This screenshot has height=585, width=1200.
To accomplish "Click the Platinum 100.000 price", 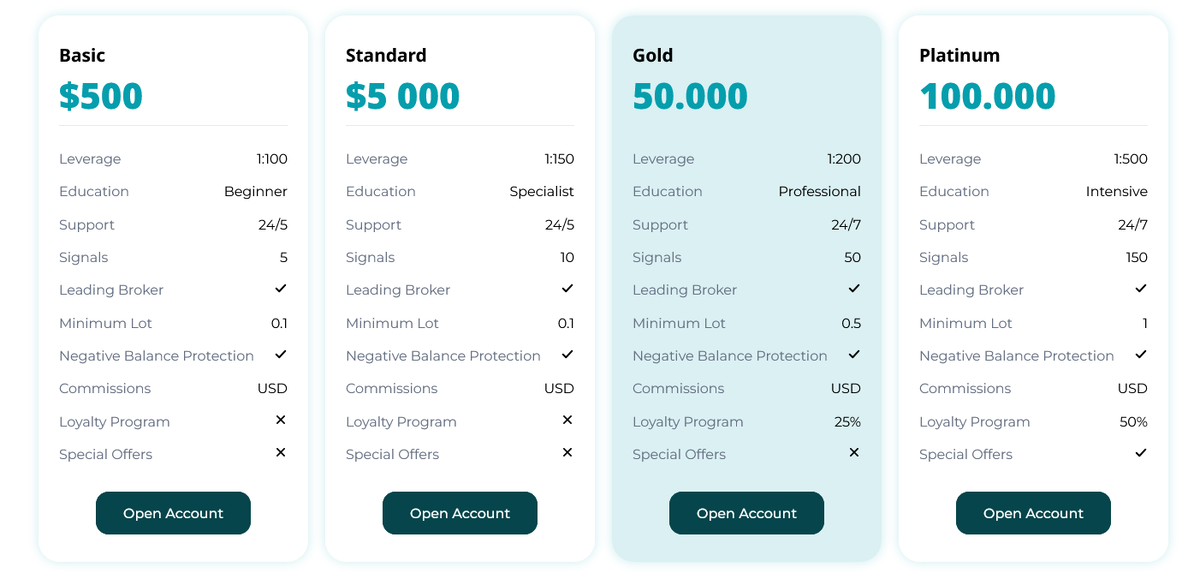I will click(987, 96).
